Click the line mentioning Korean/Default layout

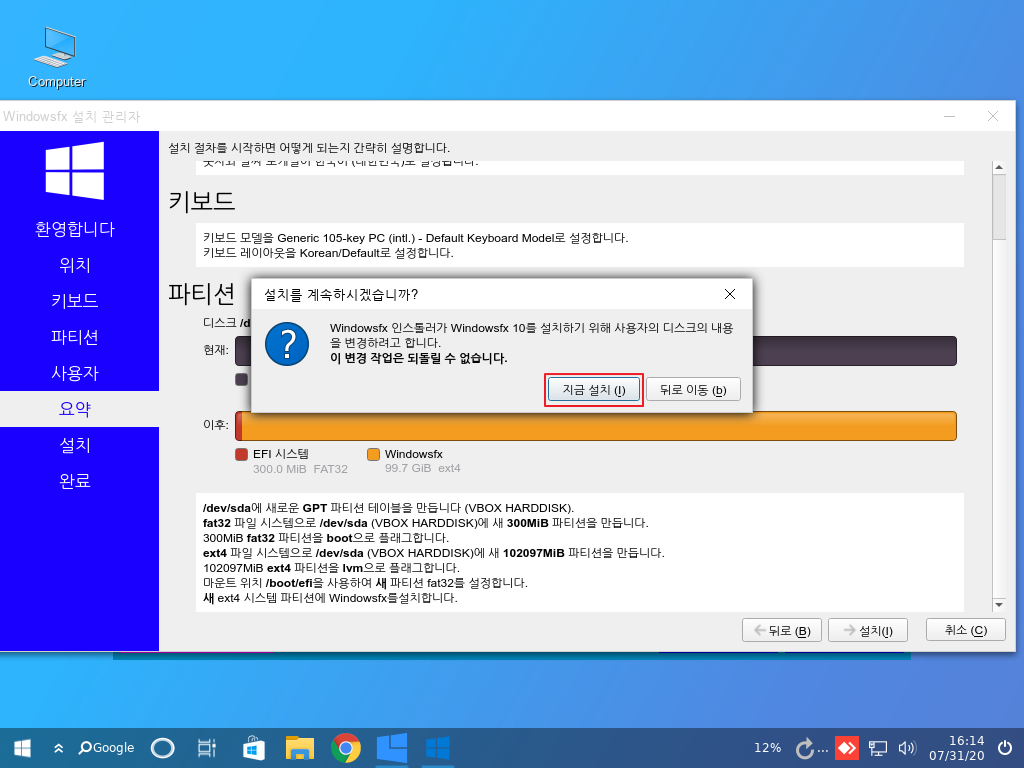tap(328, 253)
